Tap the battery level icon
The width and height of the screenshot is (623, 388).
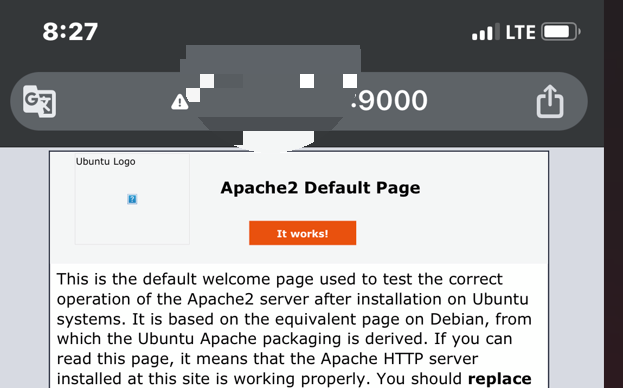[561, 32]
